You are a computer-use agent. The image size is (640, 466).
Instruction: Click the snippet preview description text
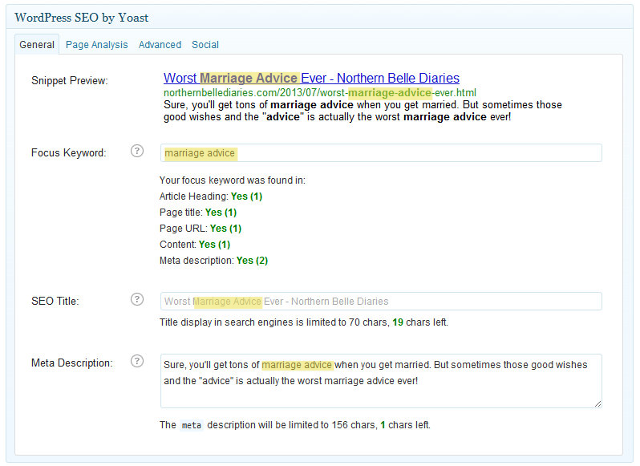click(x=362, y=111)
